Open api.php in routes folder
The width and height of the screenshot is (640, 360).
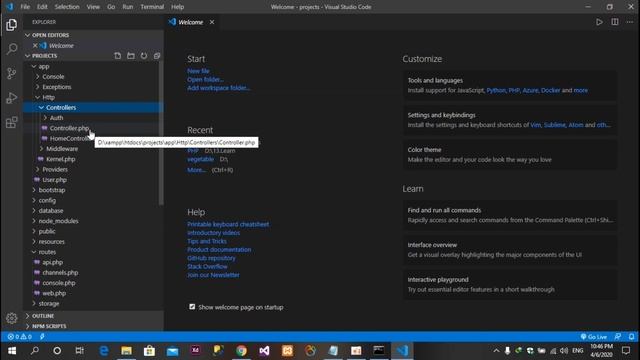[x=52, y=262]
